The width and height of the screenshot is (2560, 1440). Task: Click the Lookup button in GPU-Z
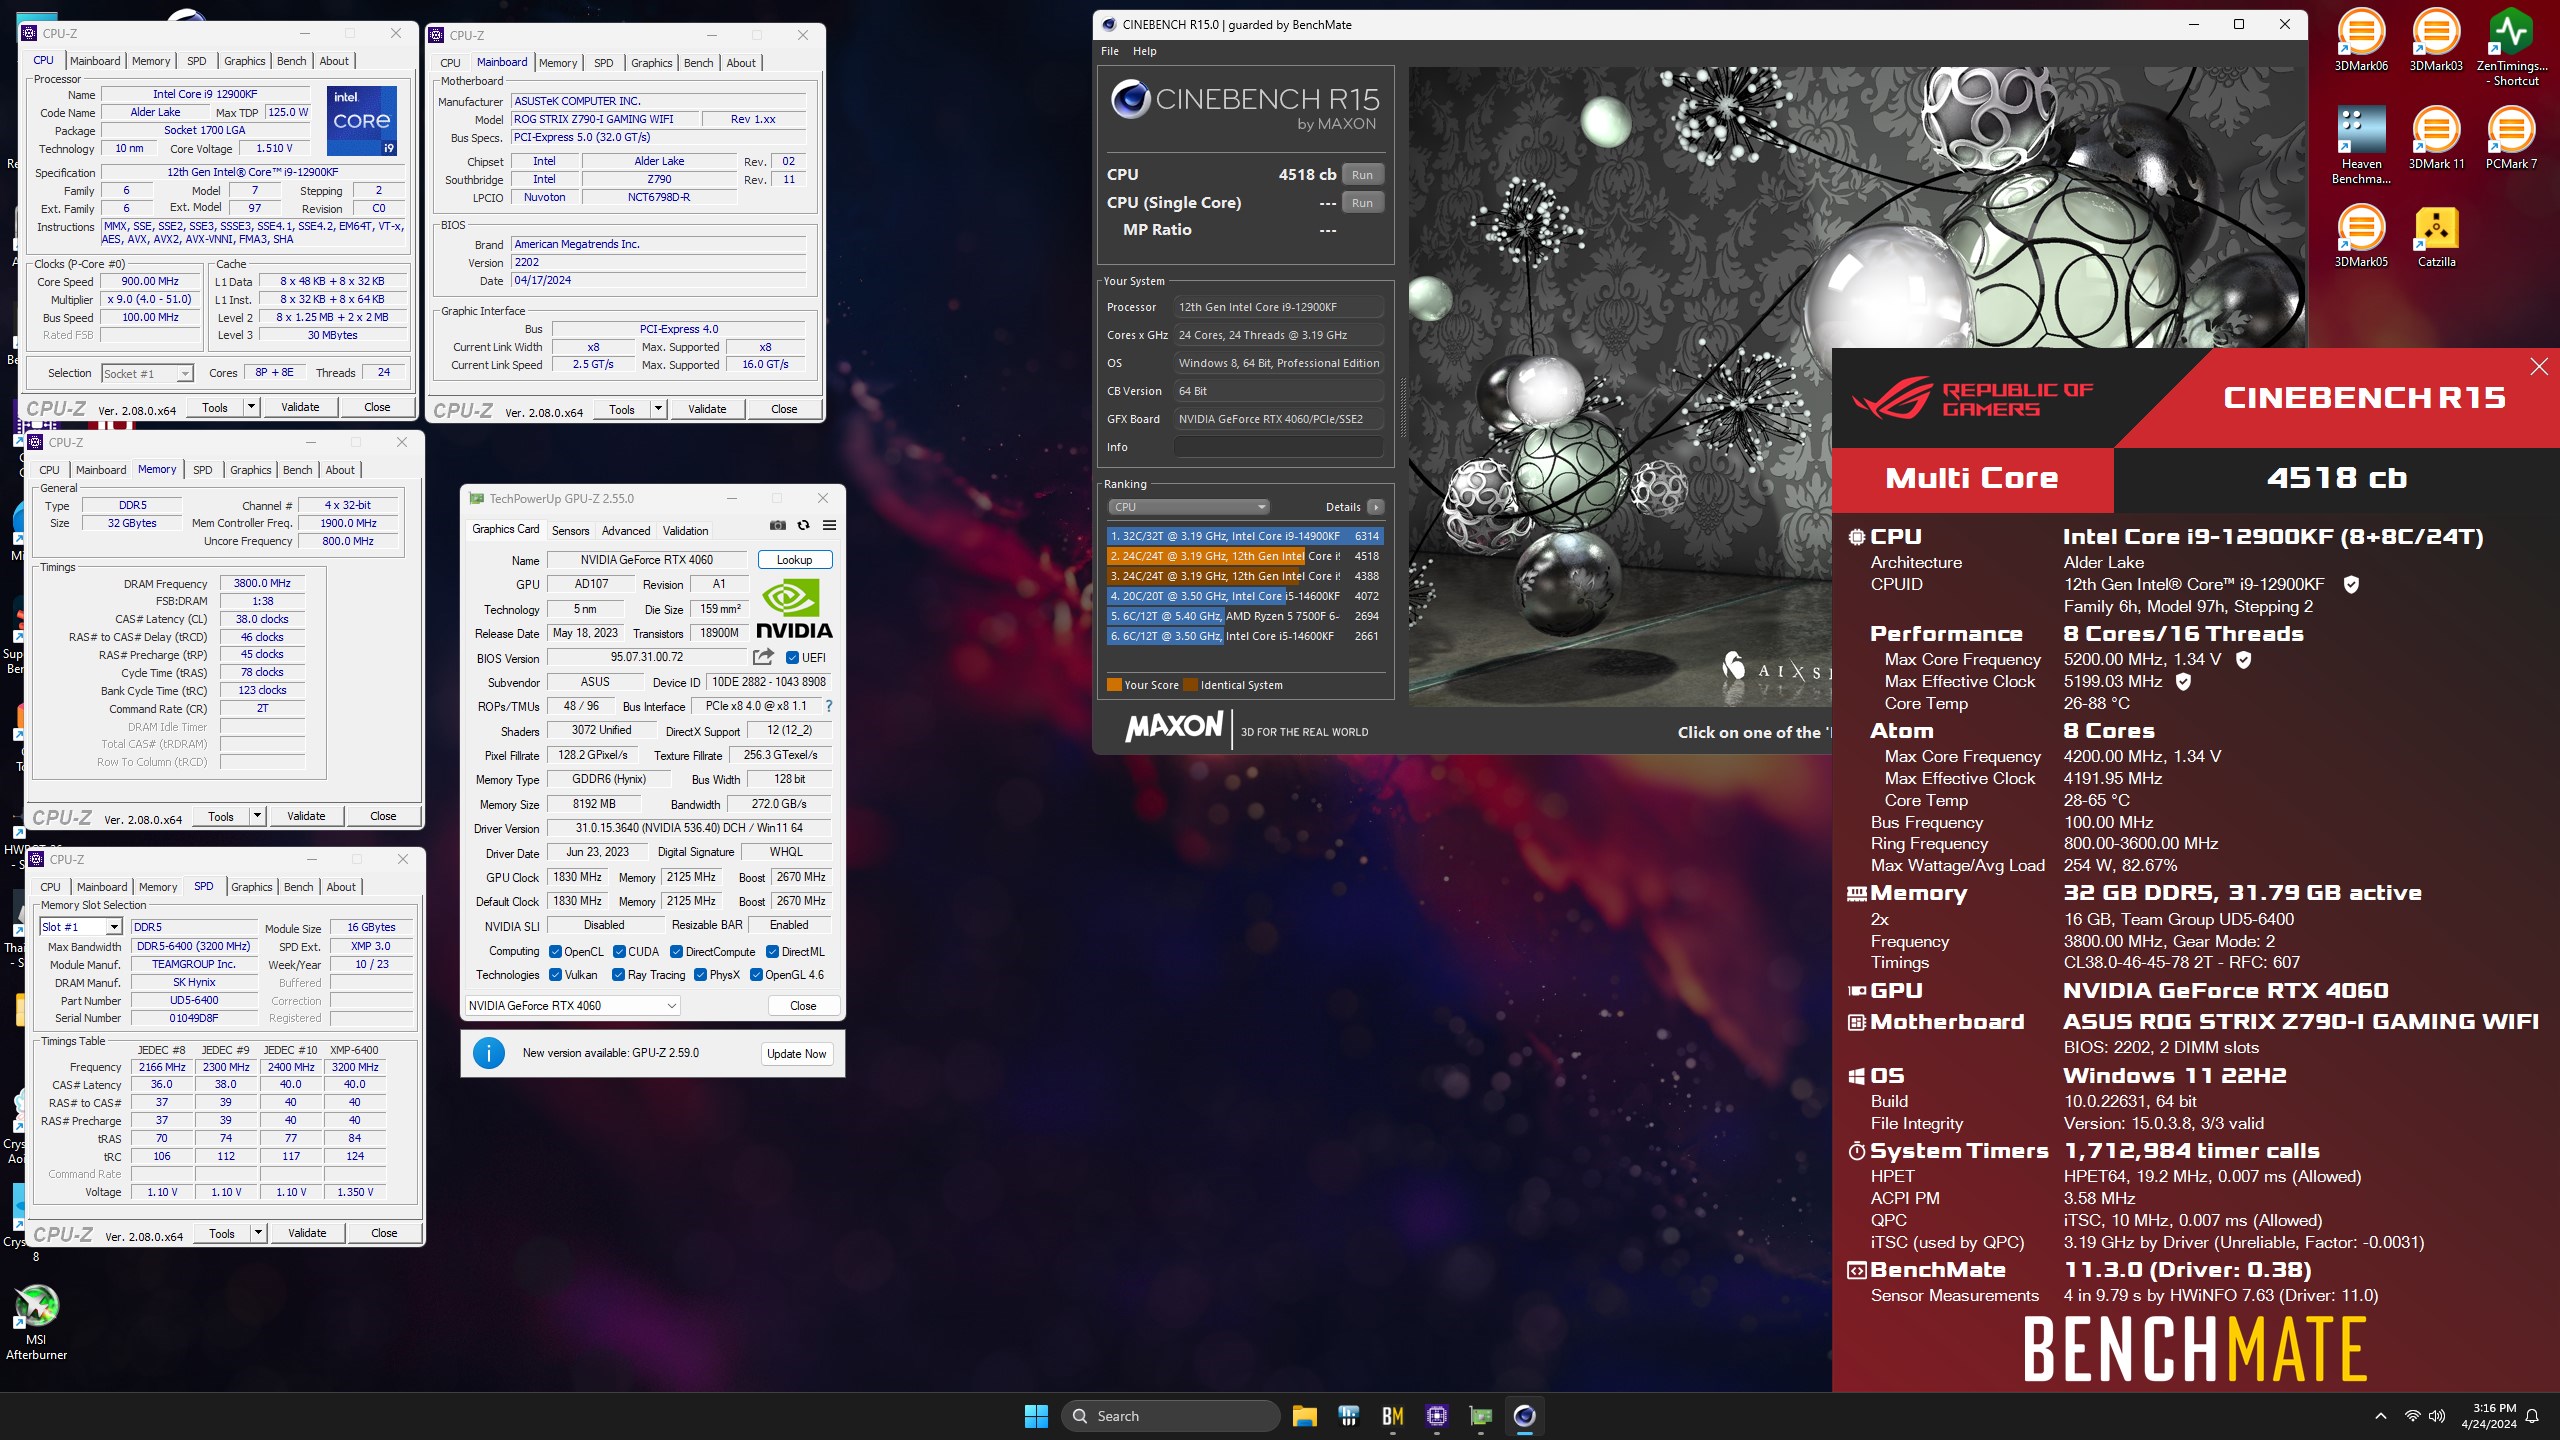click(795, 560)
